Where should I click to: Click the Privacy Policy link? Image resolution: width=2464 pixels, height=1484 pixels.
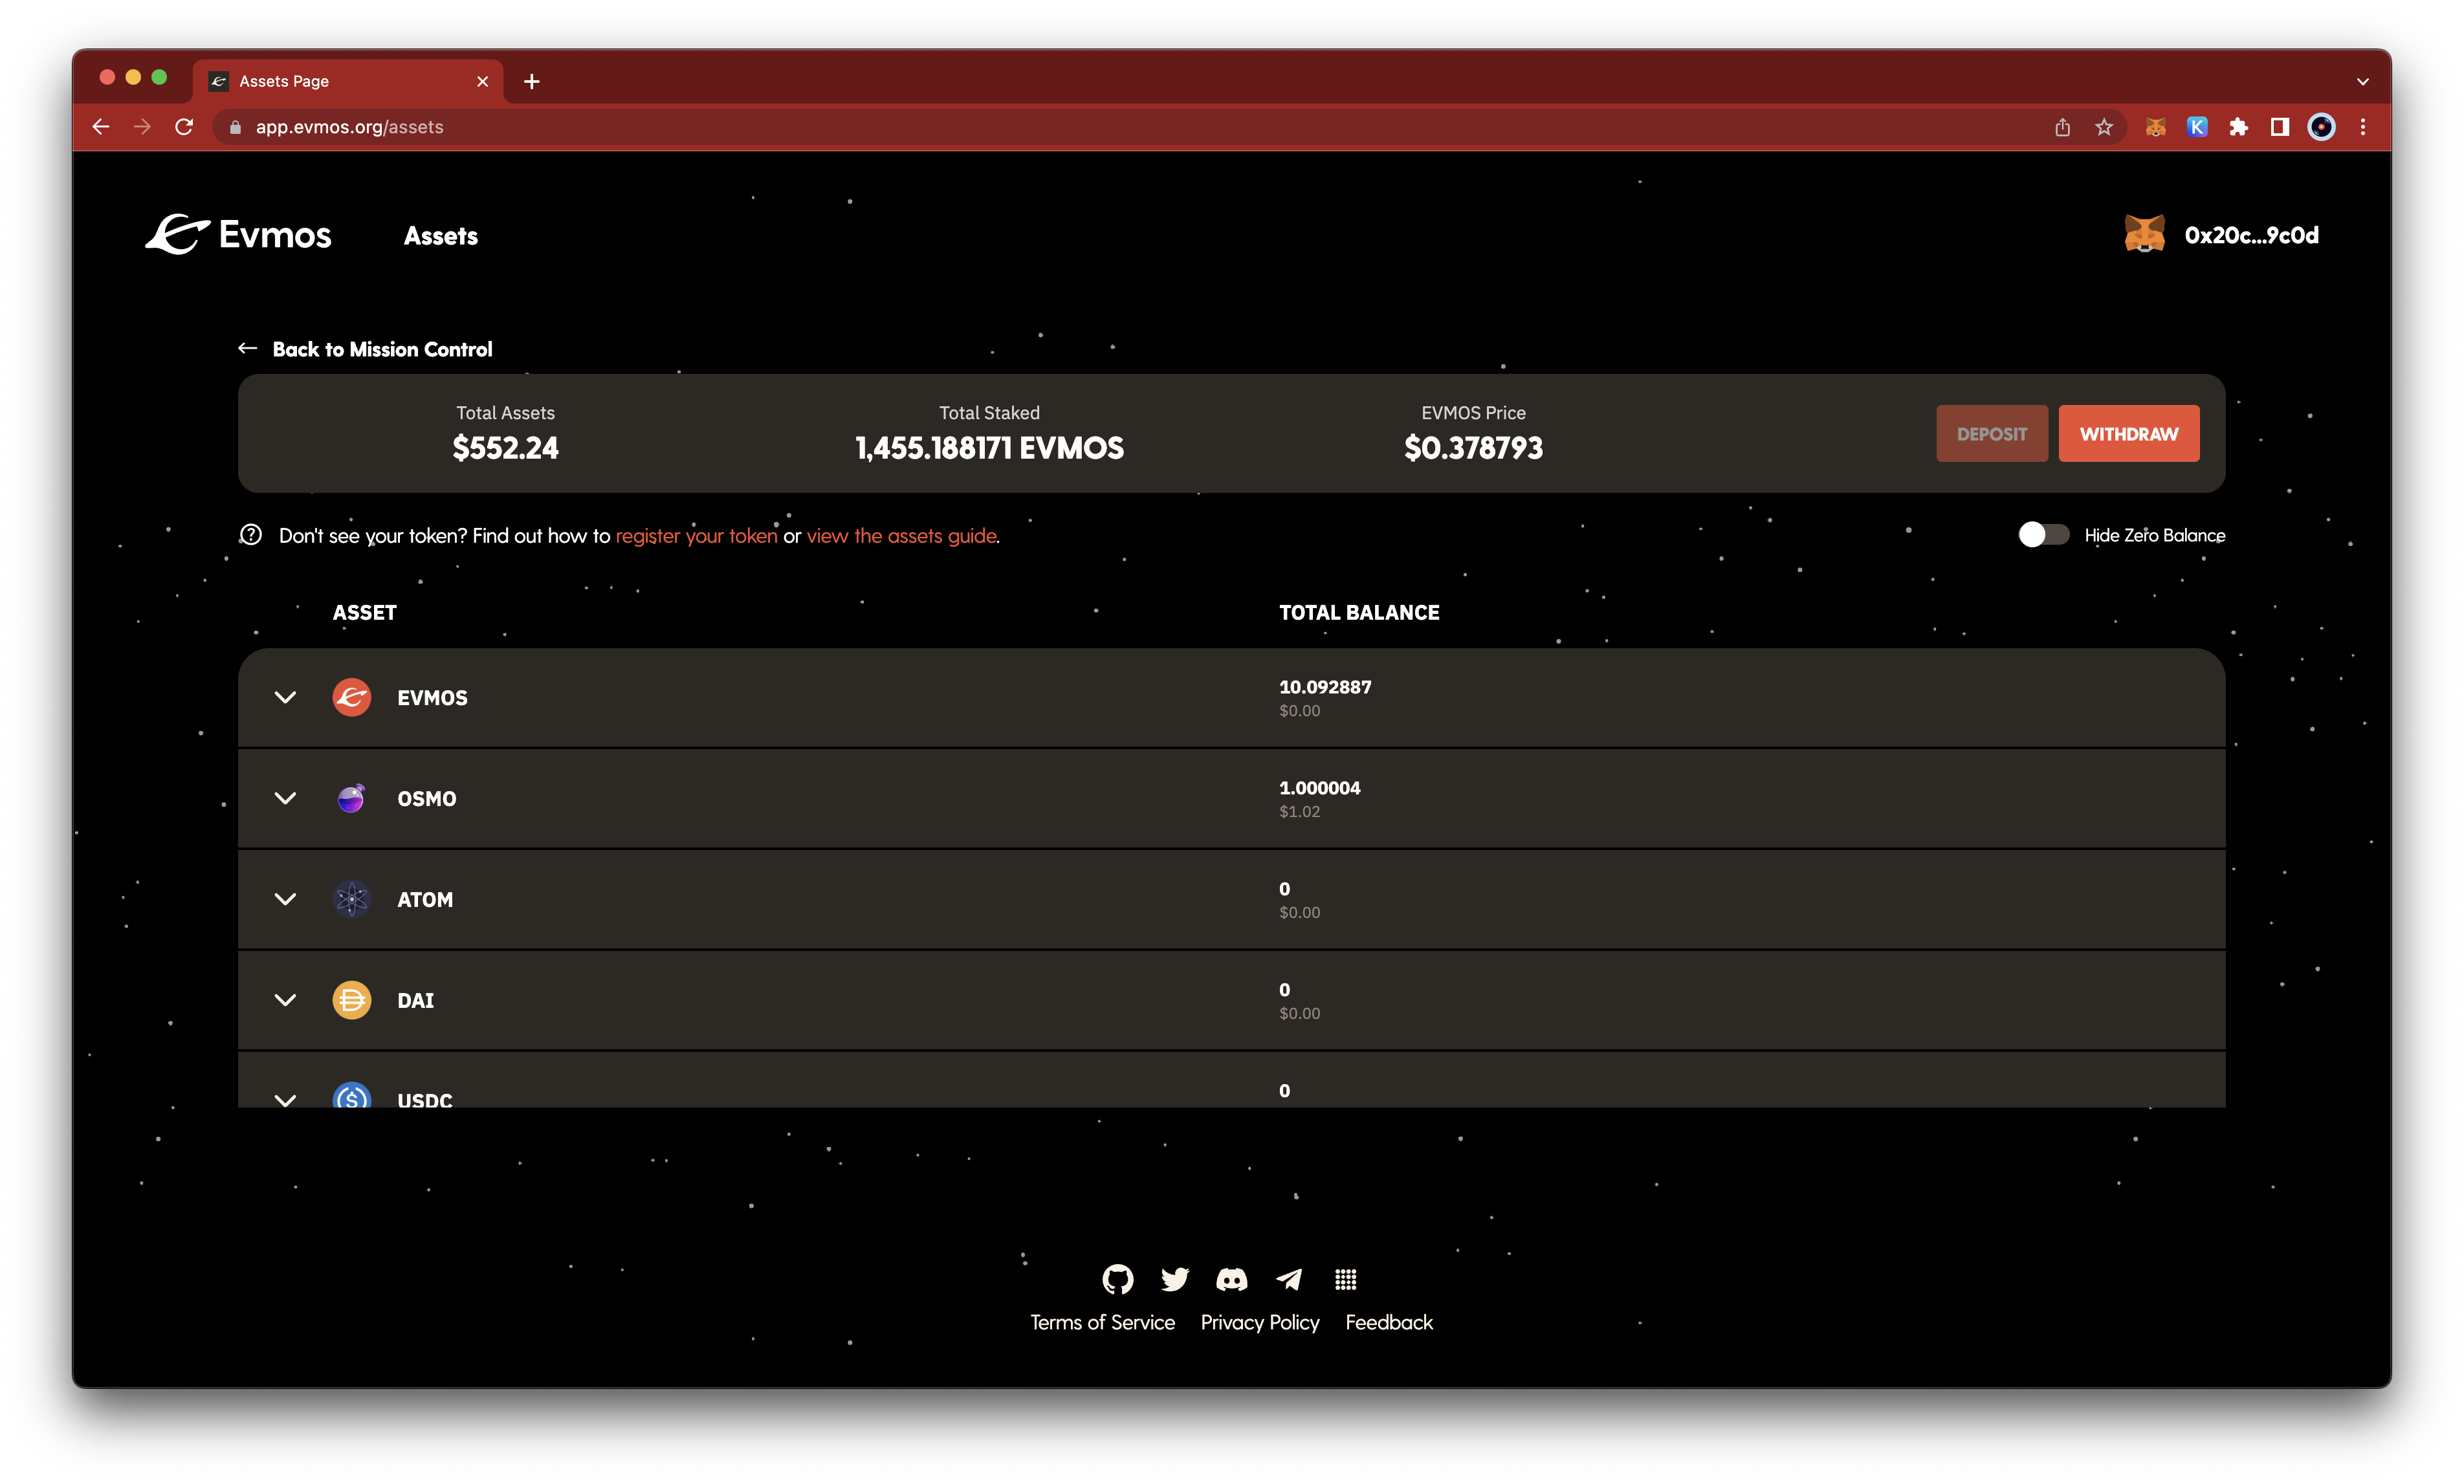pyautogui.click(x=1260, y=1322)
